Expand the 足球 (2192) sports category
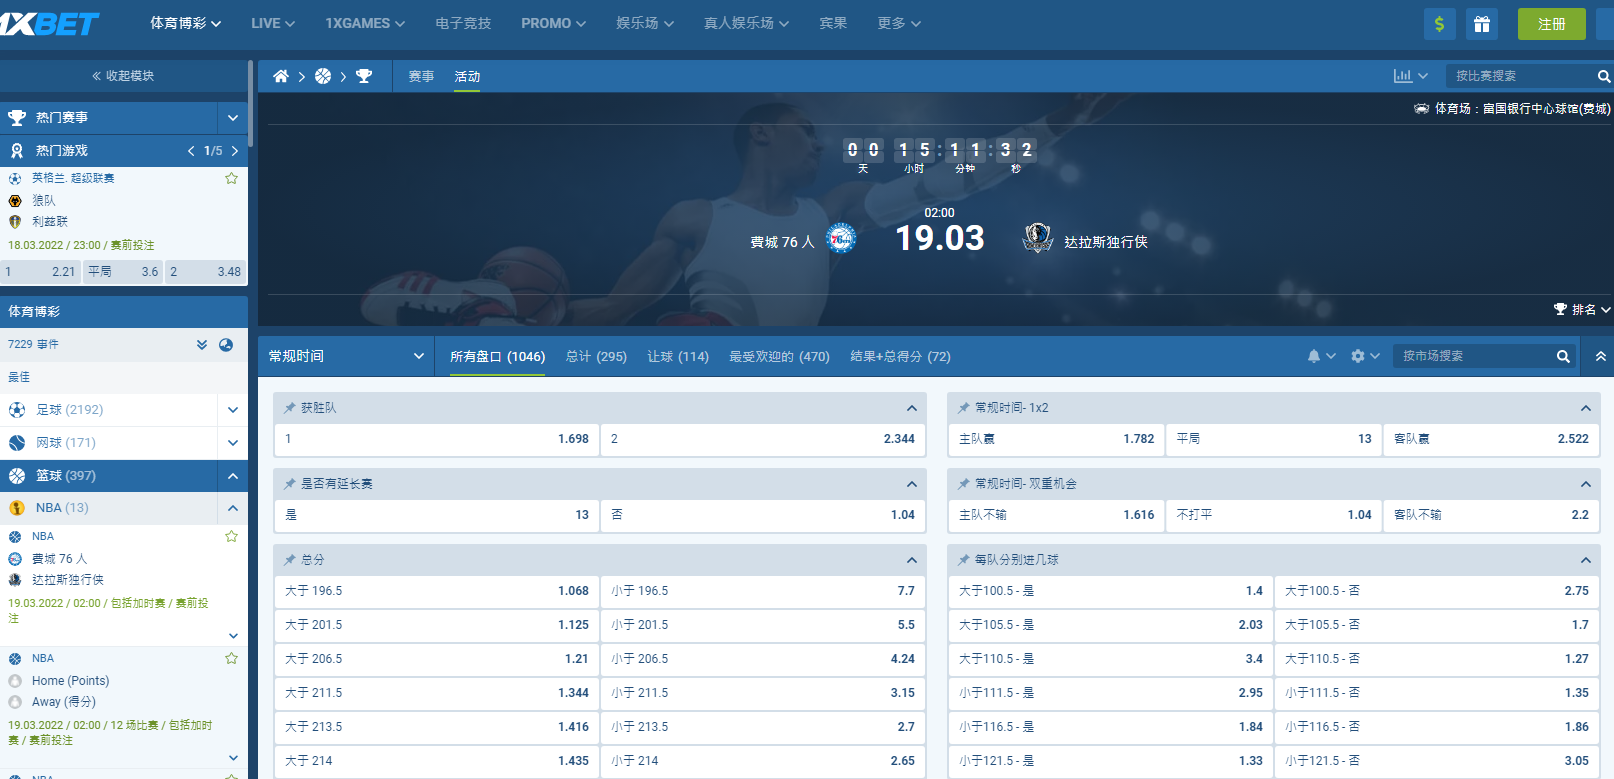Viewport: 1614px width, 779px height. [232, 410]
